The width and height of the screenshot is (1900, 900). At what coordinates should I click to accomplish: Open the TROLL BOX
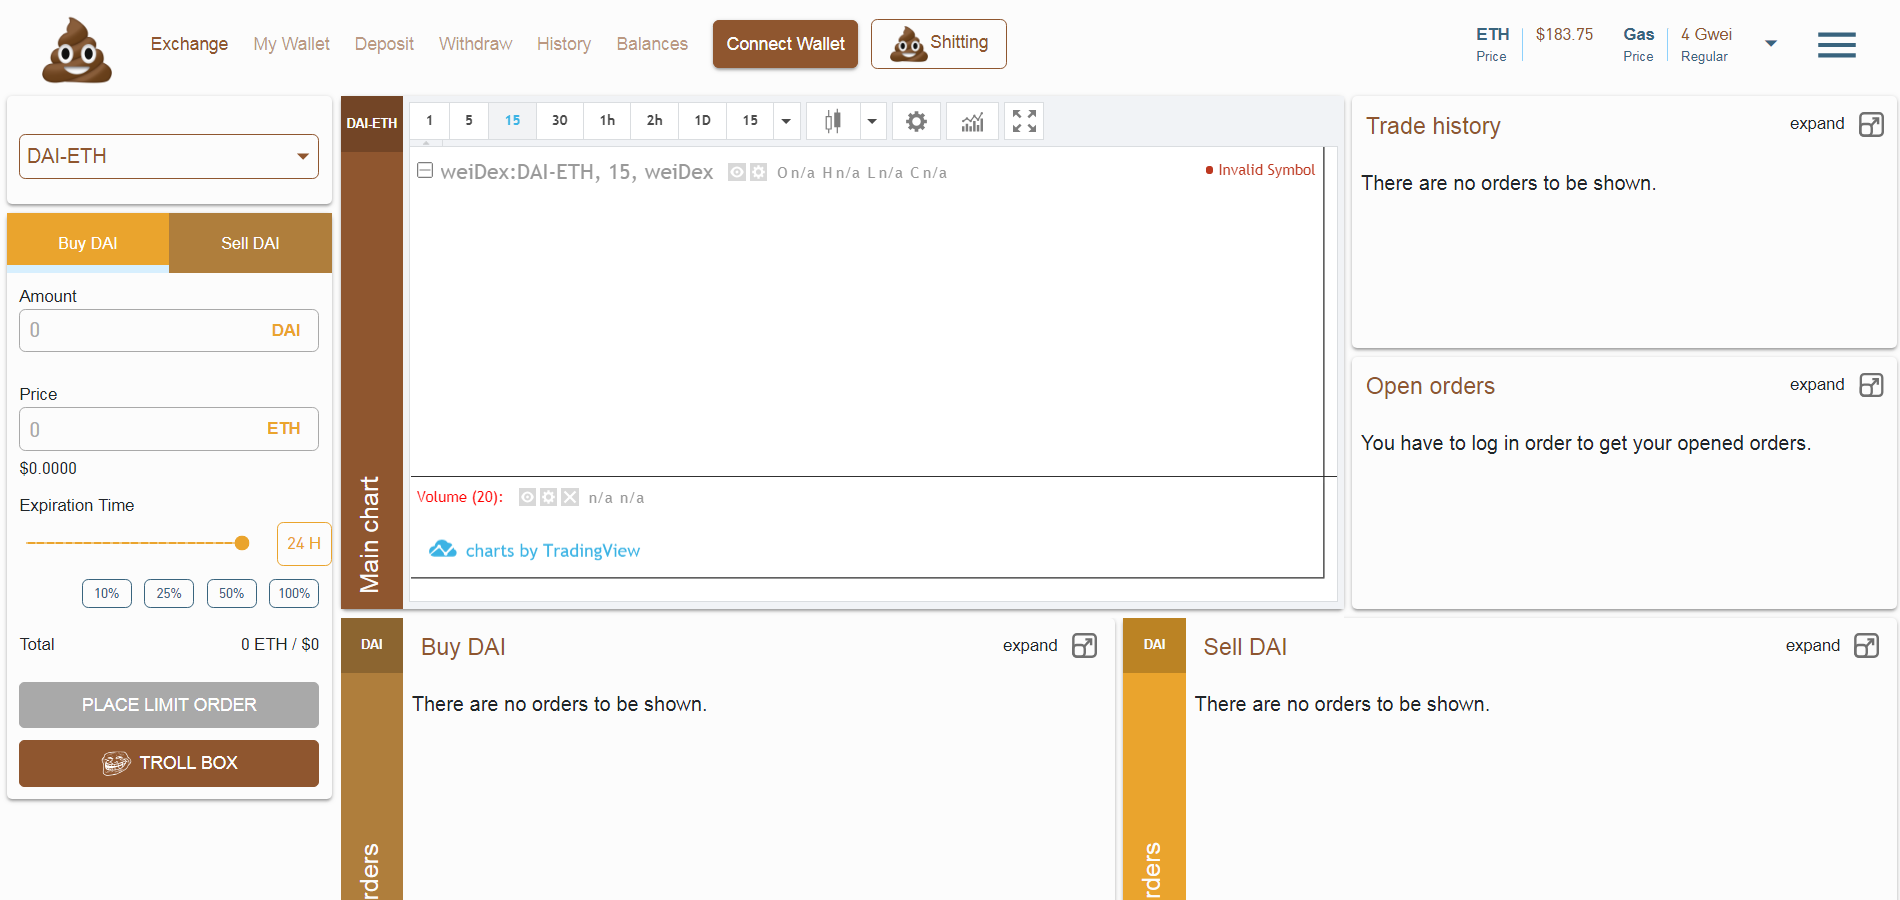point(169,763)
